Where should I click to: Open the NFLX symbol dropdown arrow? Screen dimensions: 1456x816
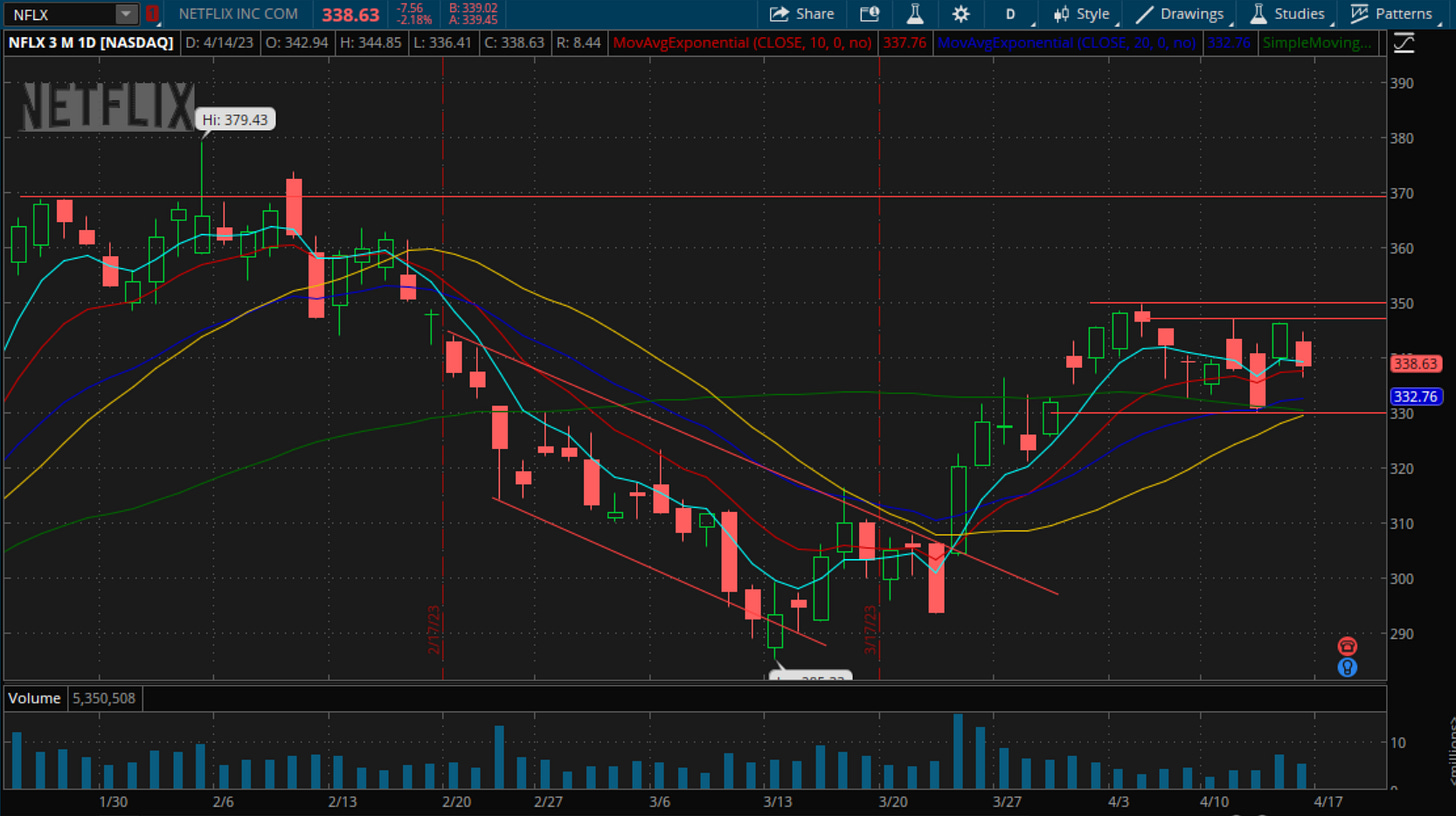tap(126, 14)
